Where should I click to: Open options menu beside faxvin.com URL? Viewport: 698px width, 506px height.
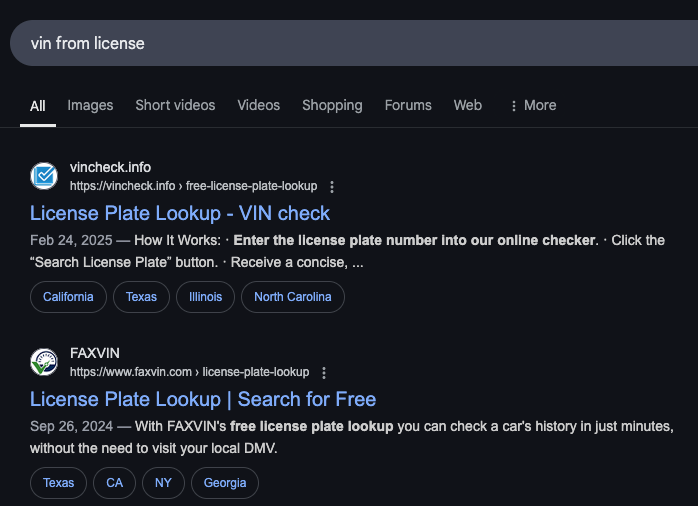point(324,372)
